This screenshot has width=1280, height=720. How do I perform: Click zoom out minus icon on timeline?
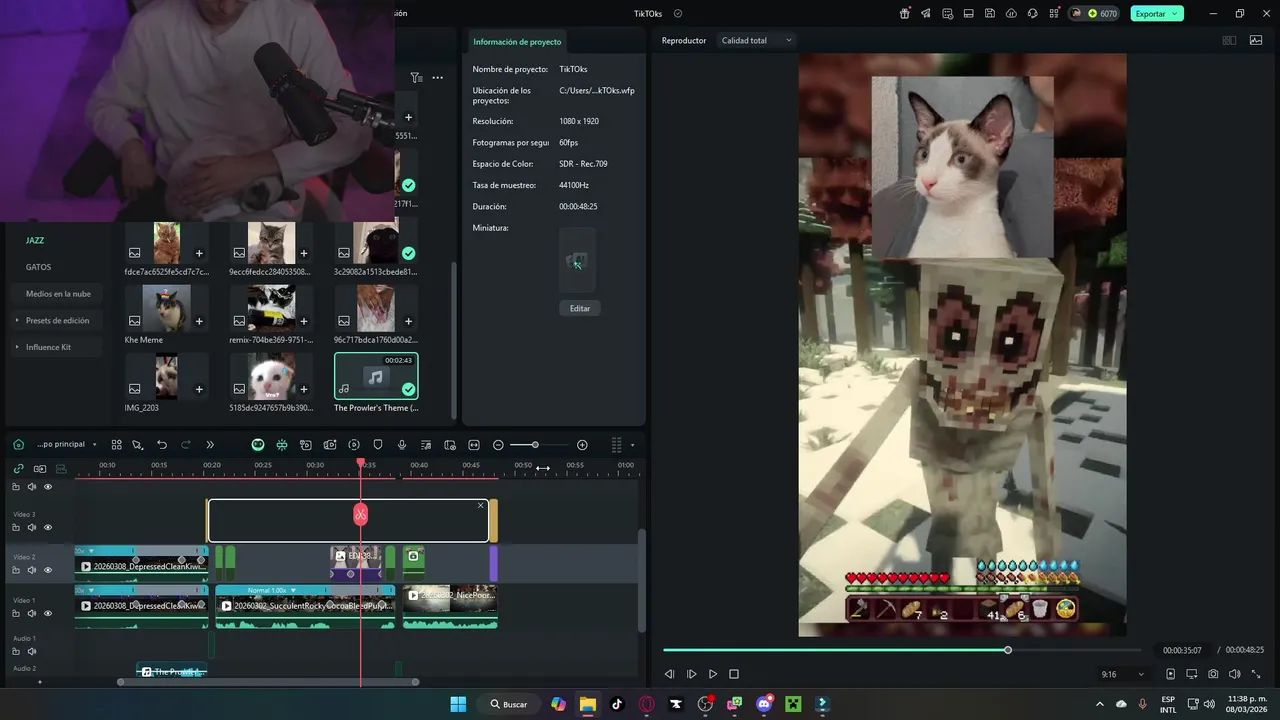click(x=498, y=444)
